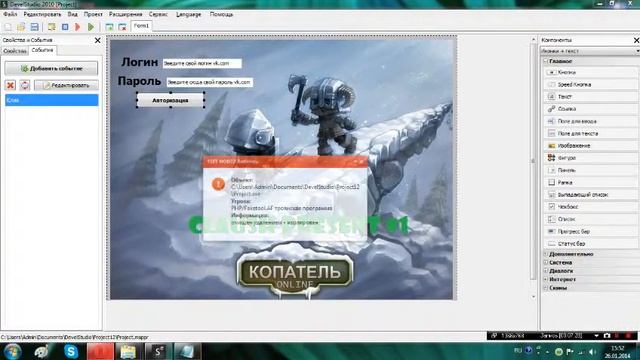Open the Файл menu
Viewport: 640px width, 360px height.
point(10,14)
